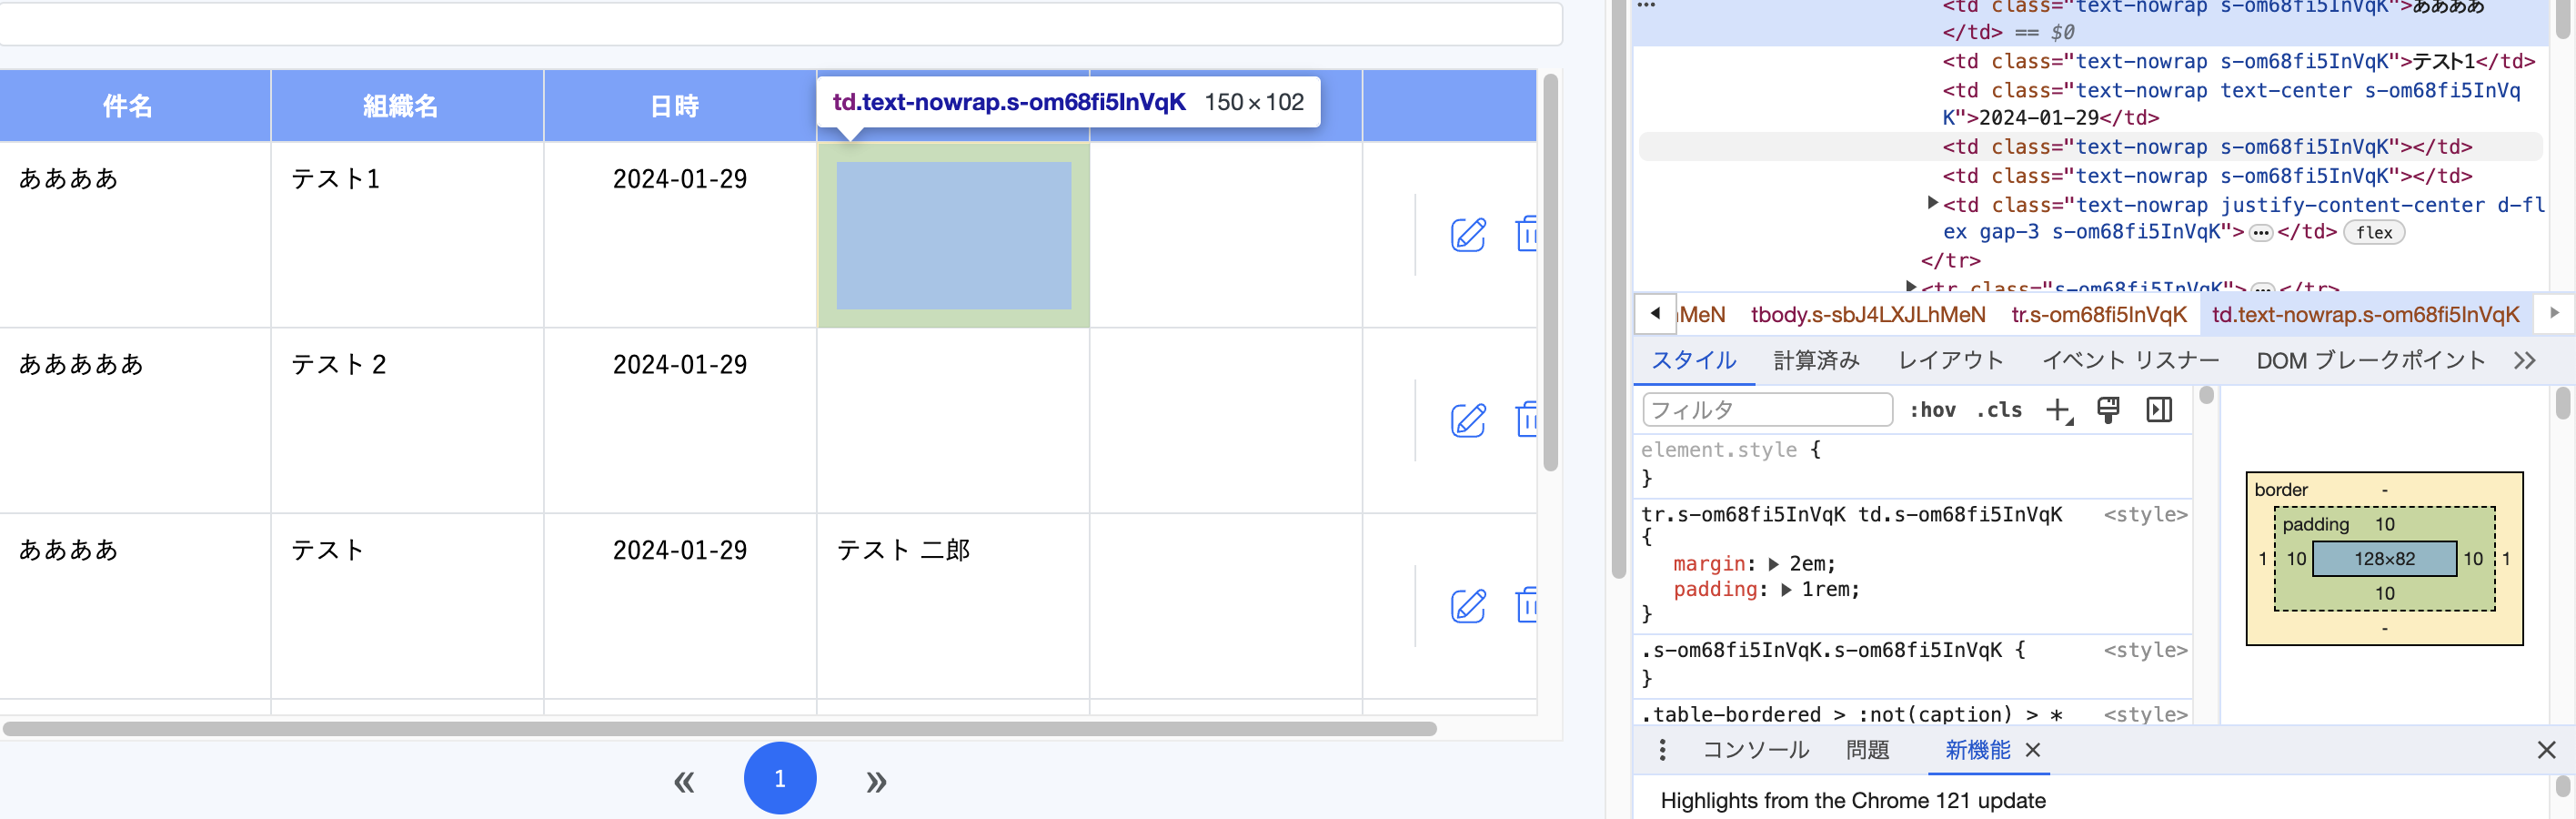
Task: Open <style> source link for tr td rule
Action: coord(2145,515)
